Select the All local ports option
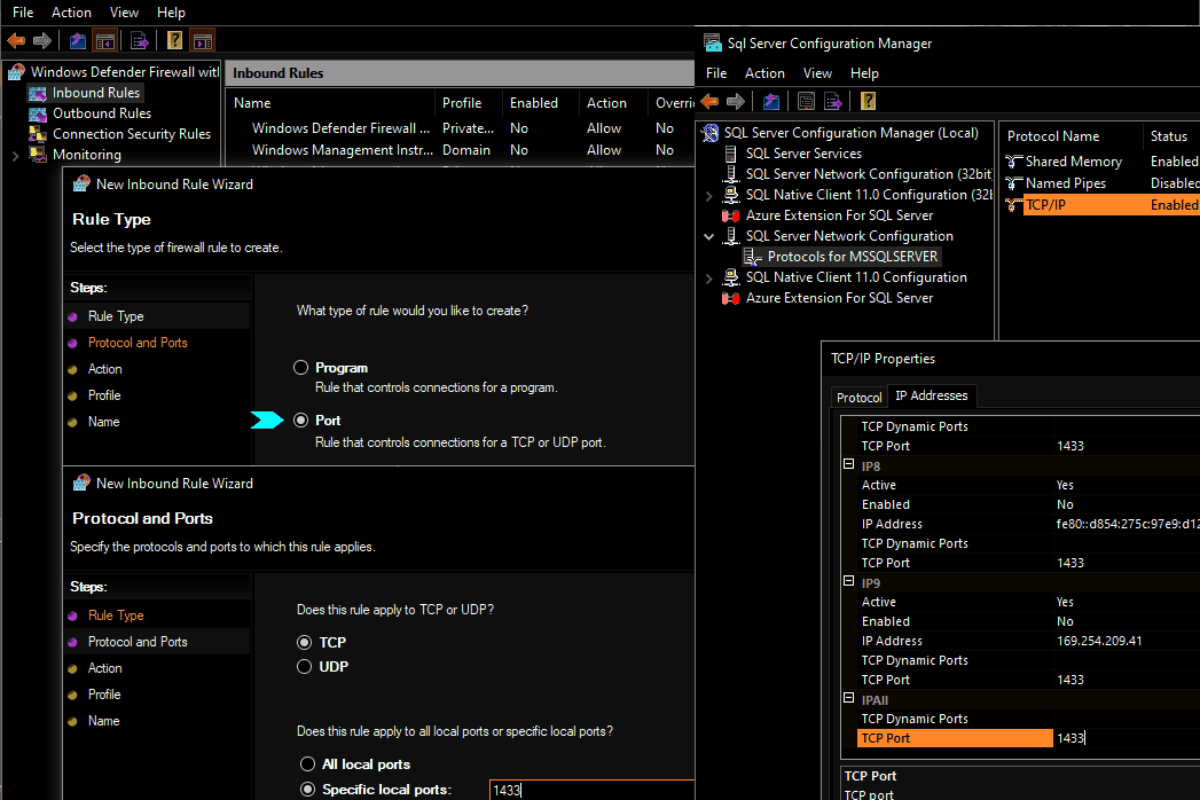The width and height of the screenshot is (1200, 800). pos(307,764)
